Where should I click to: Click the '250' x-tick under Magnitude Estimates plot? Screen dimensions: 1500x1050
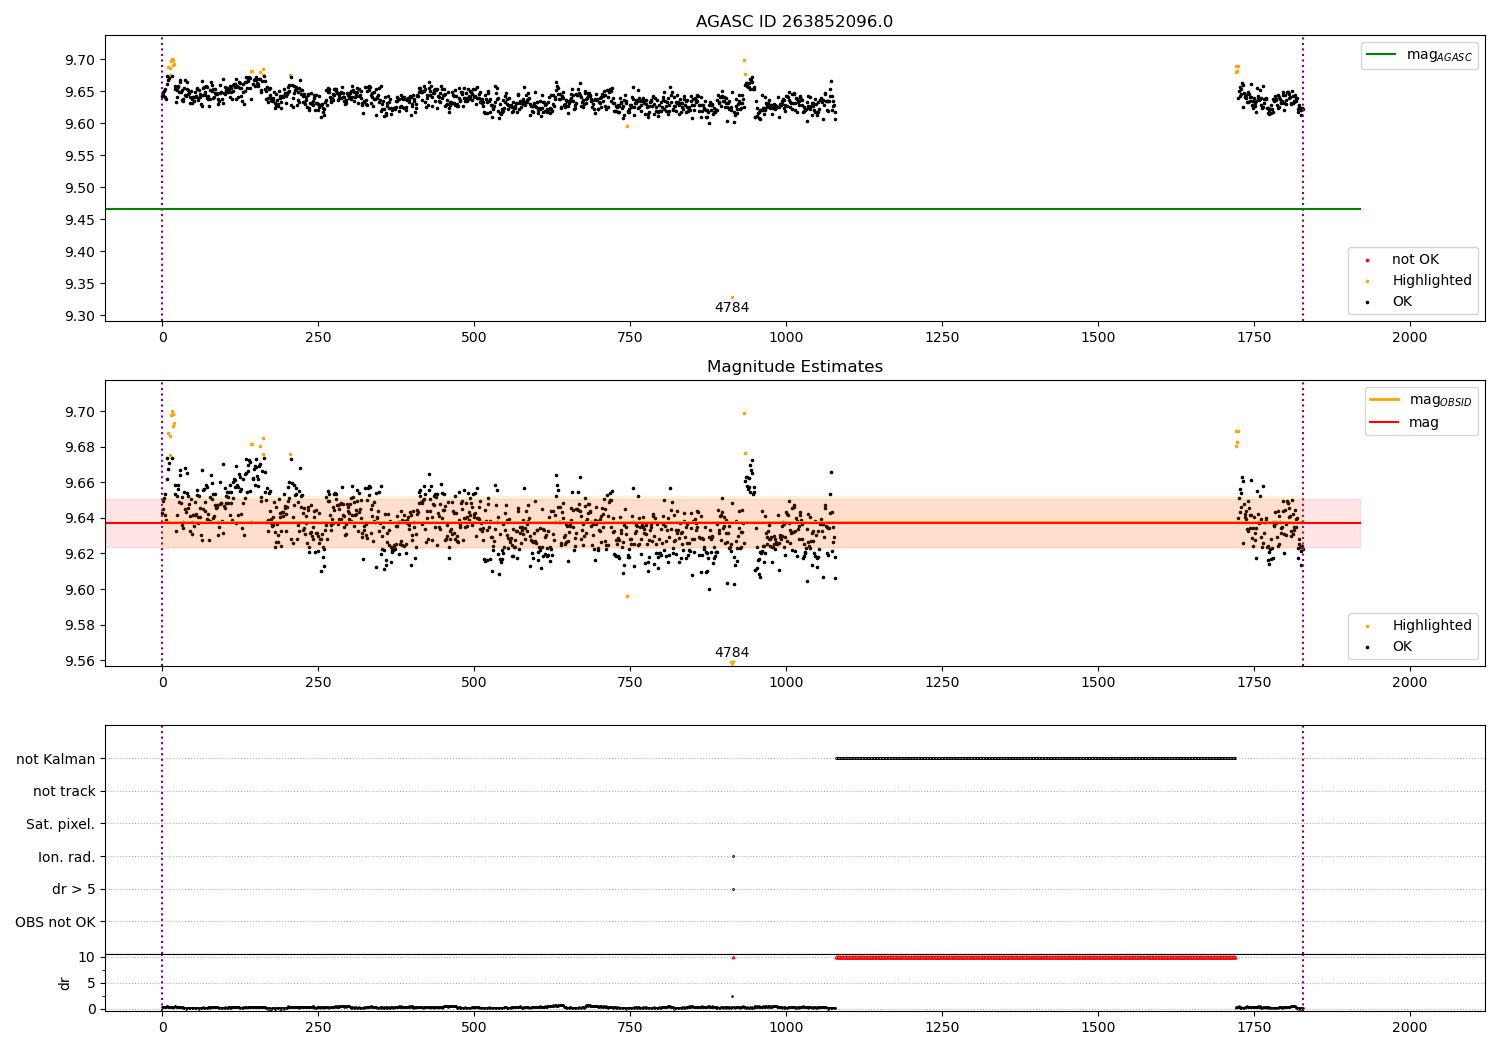[318, 683]
